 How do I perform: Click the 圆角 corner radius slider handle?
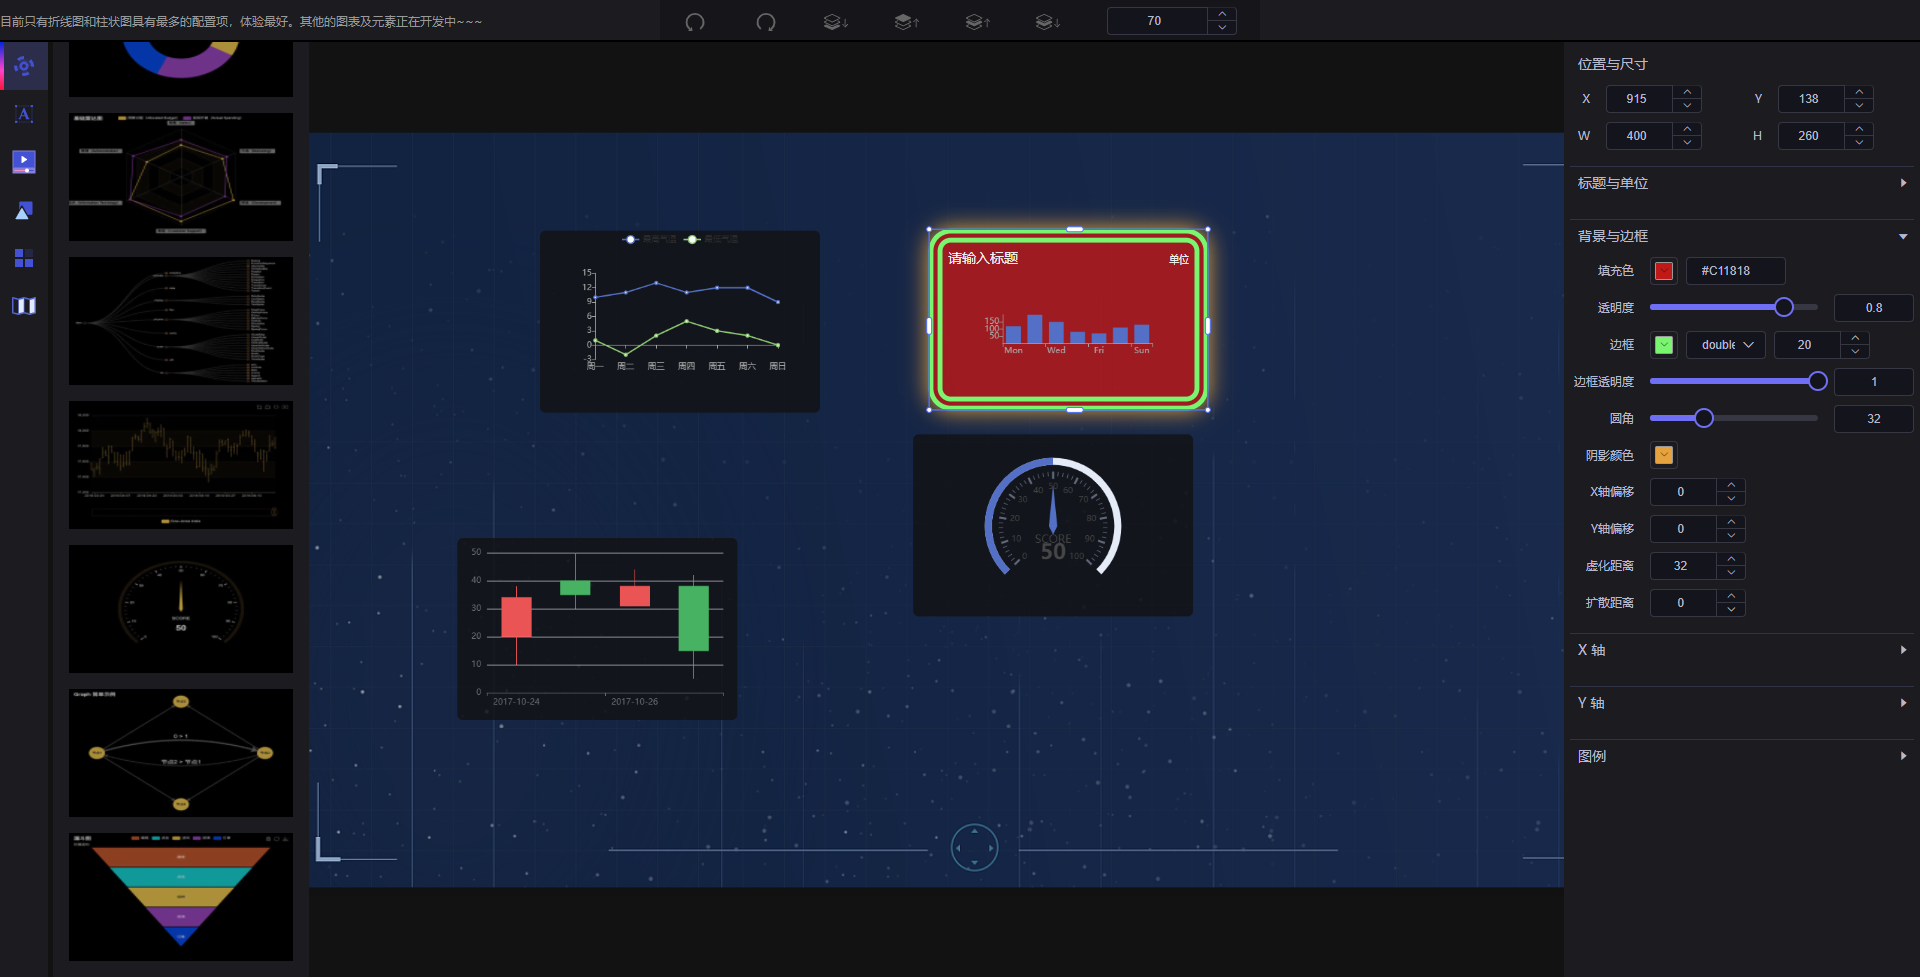1704,418
